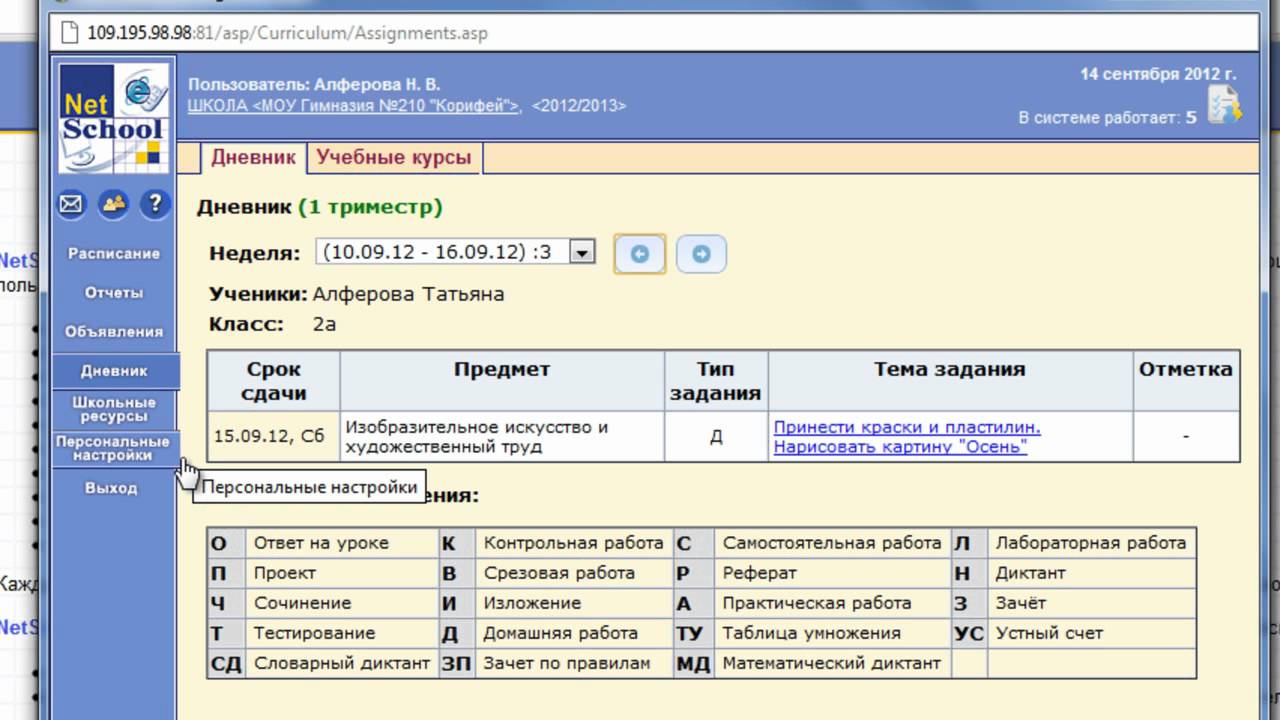The image size is (1280, 720).
Task: Click legend entry Зачет по правилам
Action: tap(567, 663)
